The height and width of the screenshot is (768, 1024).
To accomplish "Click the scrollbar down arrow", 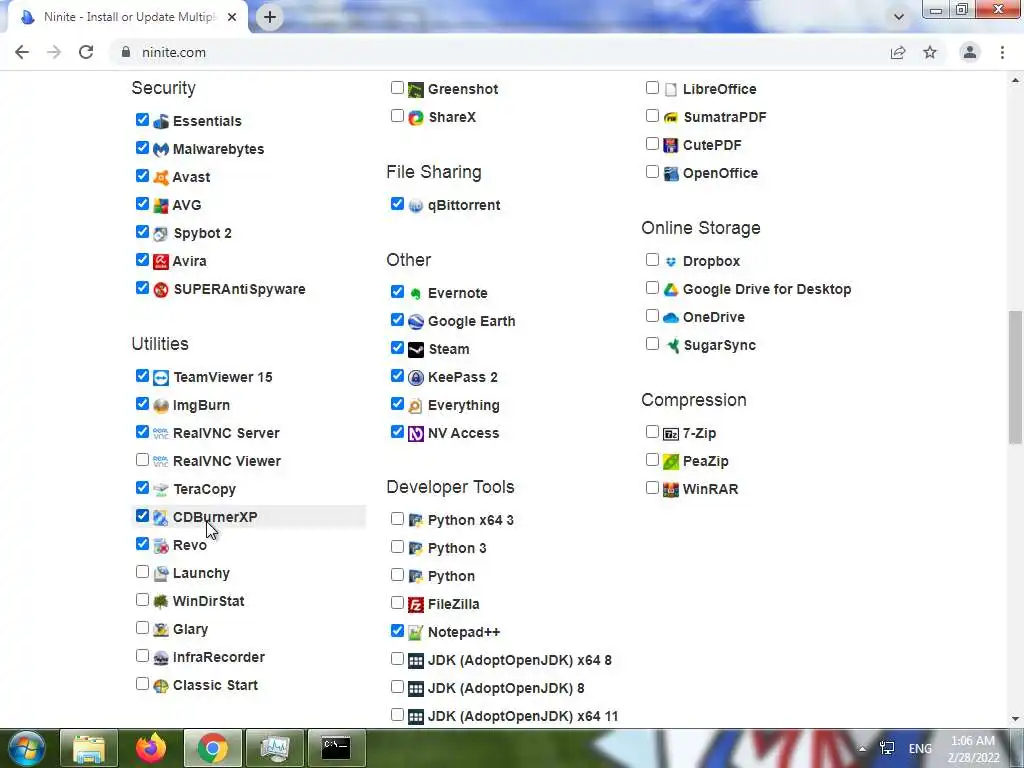I will click(1015, 719).
